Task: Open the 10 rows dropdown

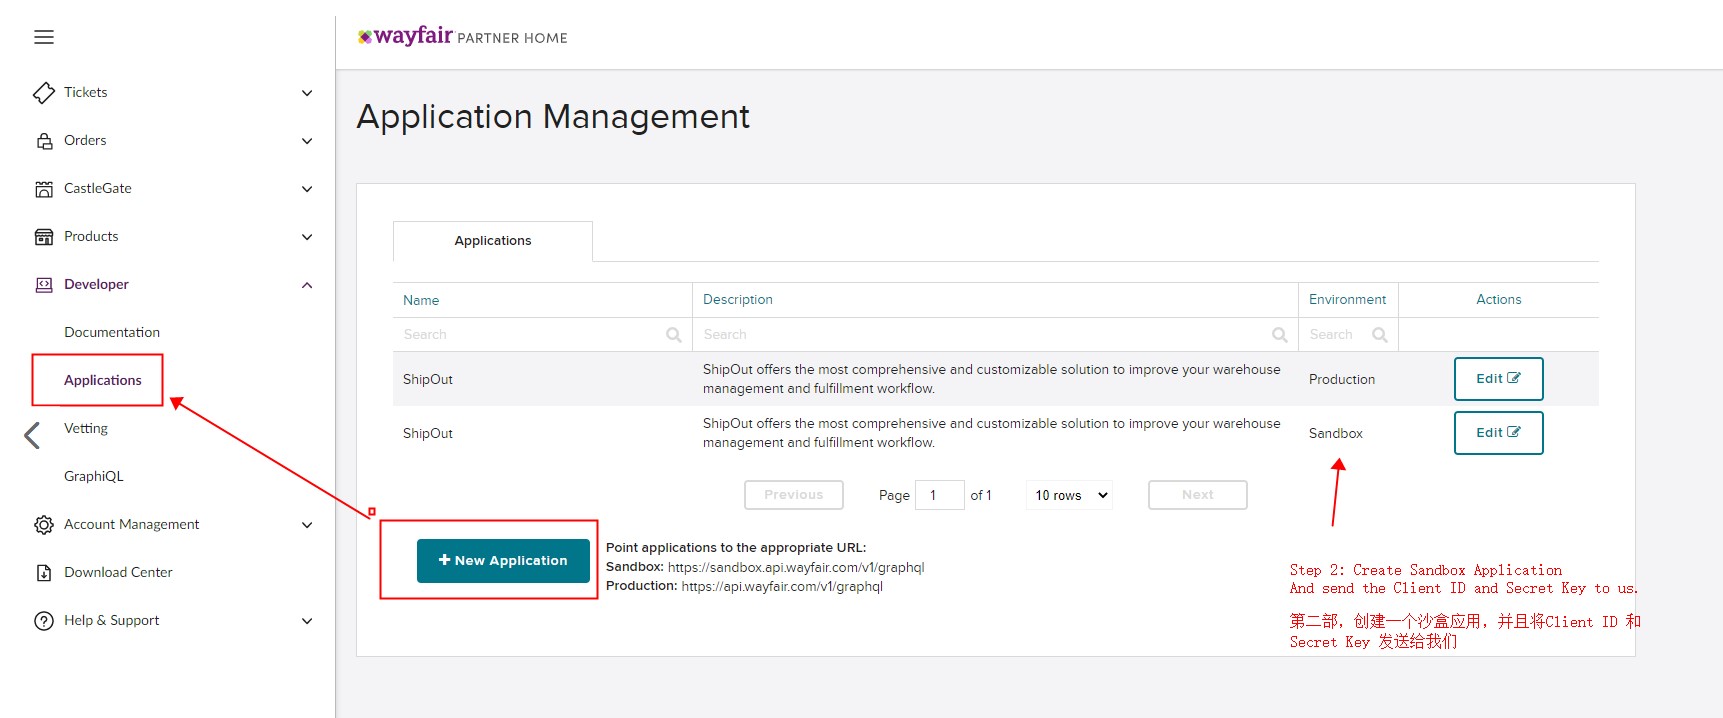Action: click(1069, 495)
